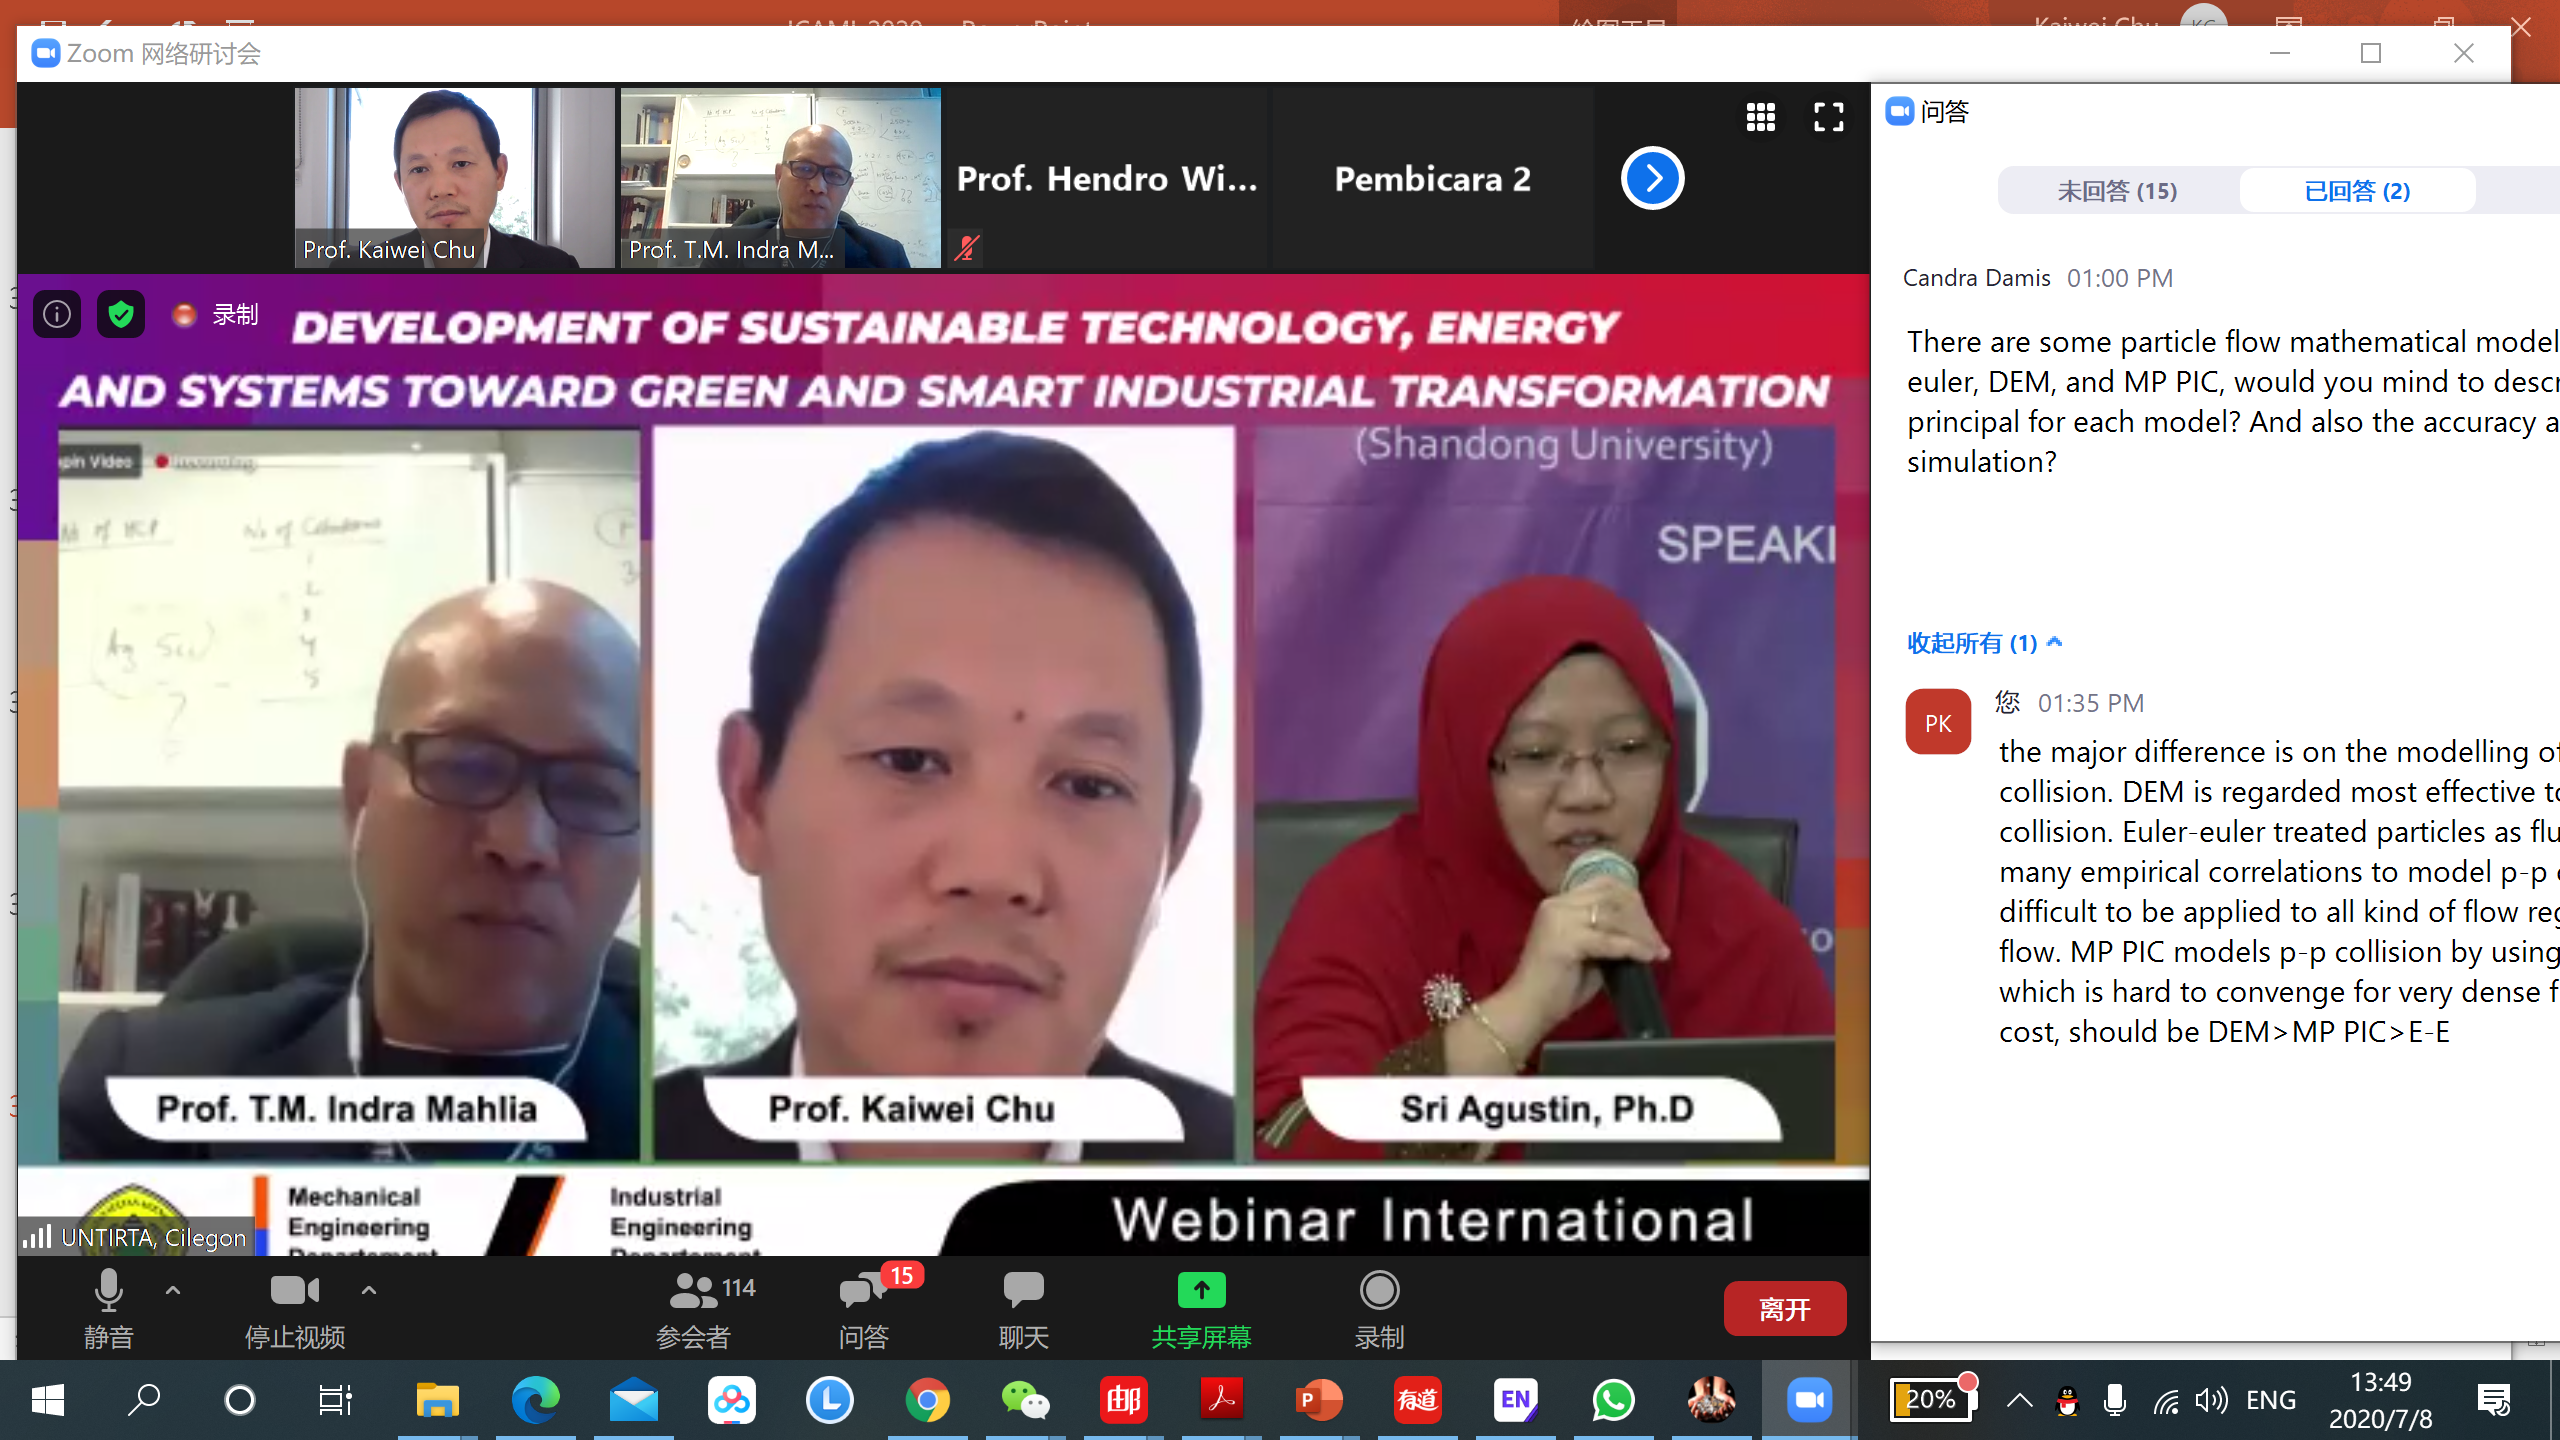This screenshot has height=1440, width=2560.
Task: Click the green share screen icon
Action: point(1201,1292)
